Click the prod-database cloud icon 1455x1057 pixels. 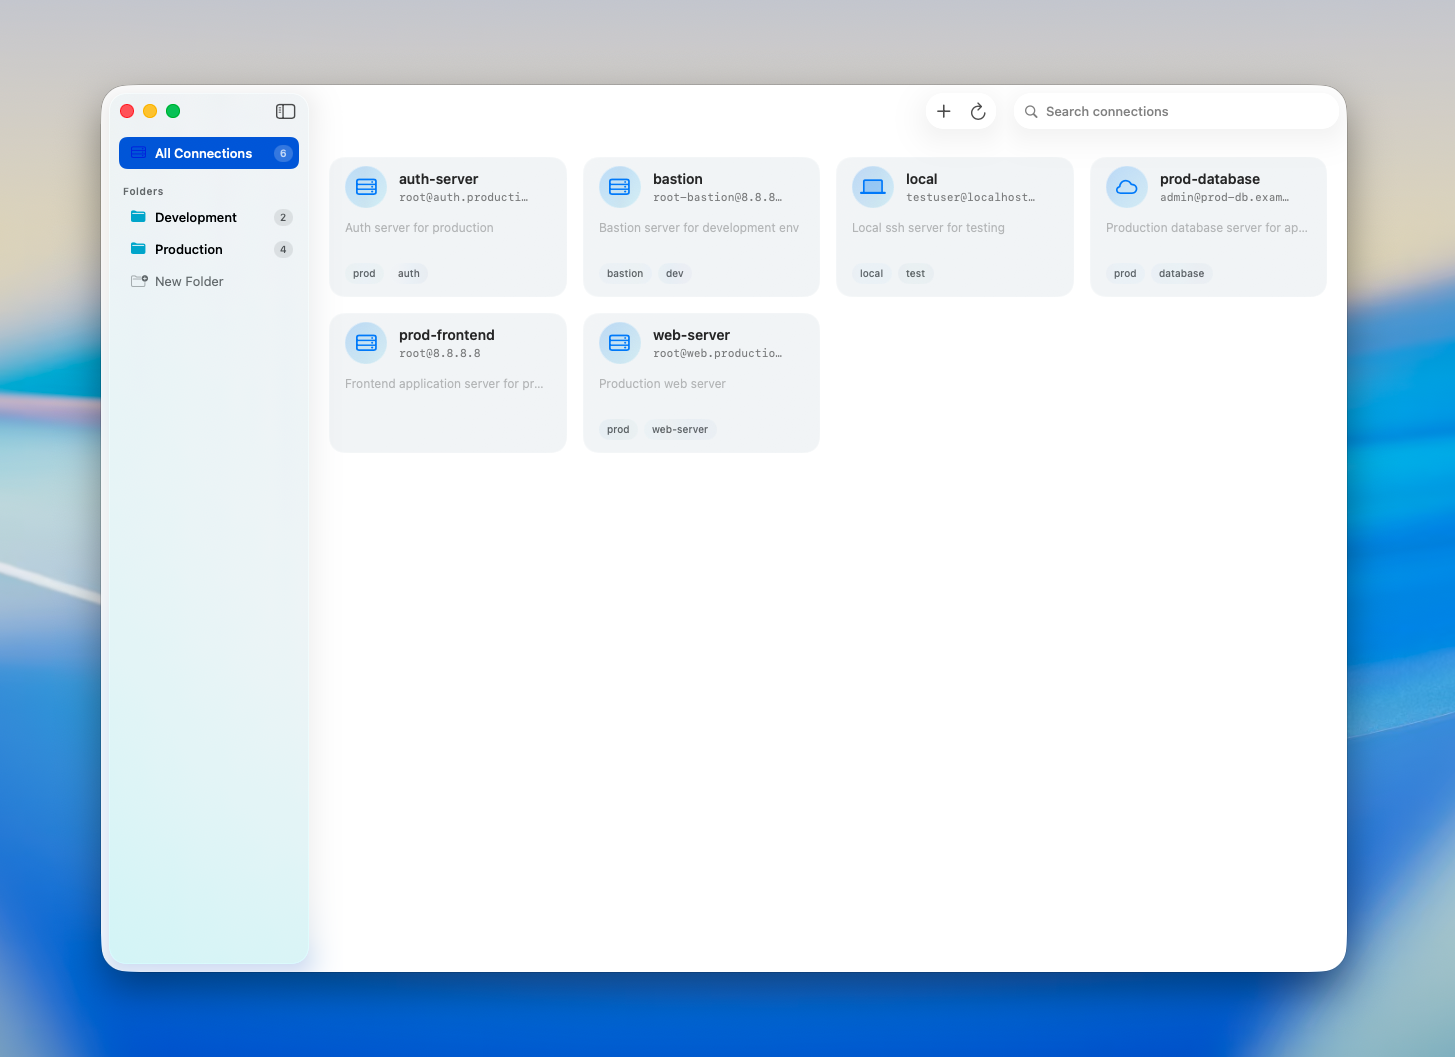tap(1127, 187)
